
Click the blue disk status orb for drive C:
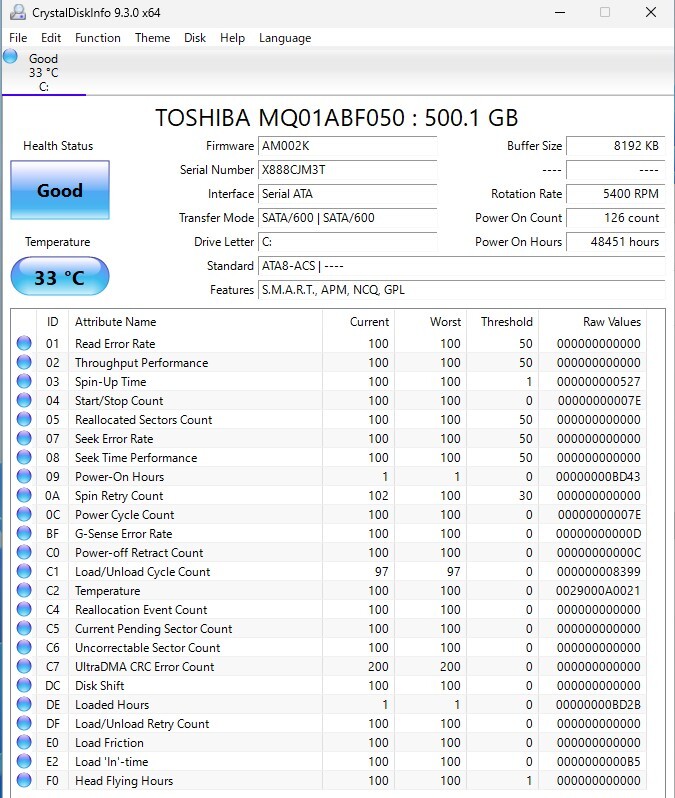[10, 56]
